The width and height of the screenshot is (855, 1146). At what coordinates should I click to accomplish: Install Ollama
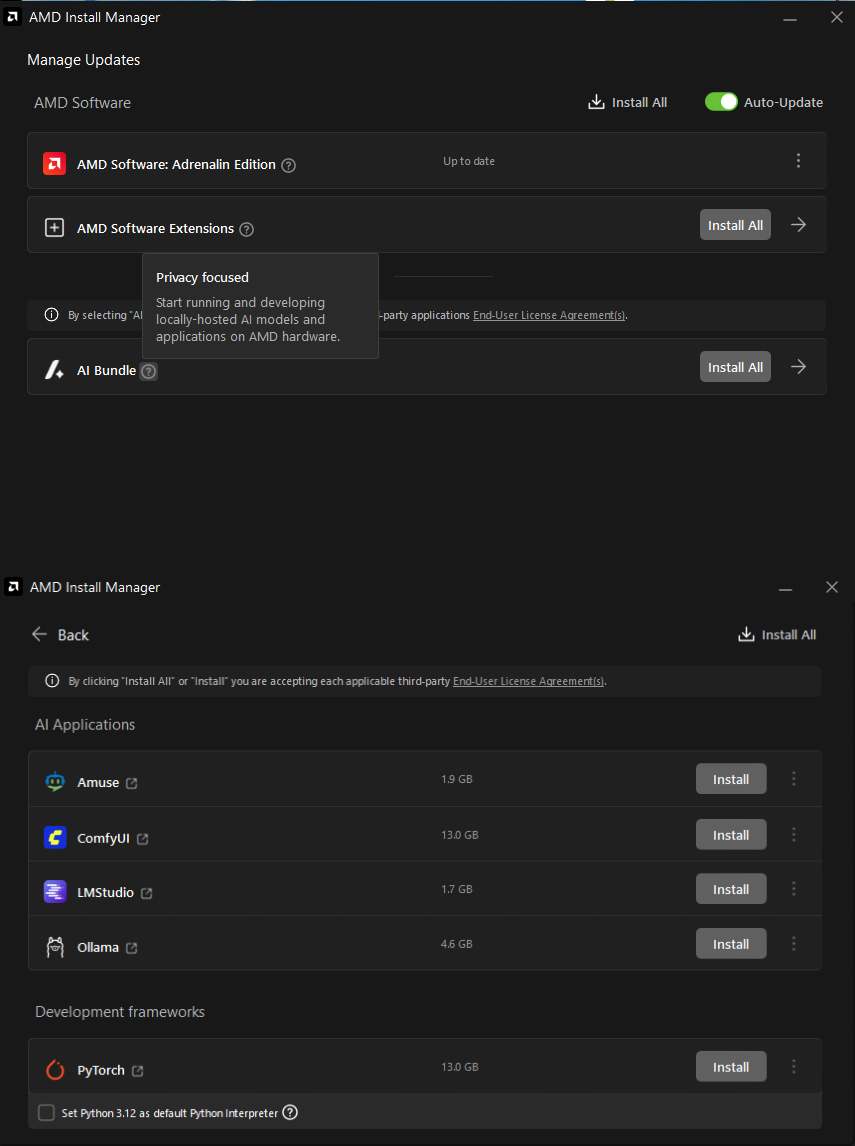point(731,944)
